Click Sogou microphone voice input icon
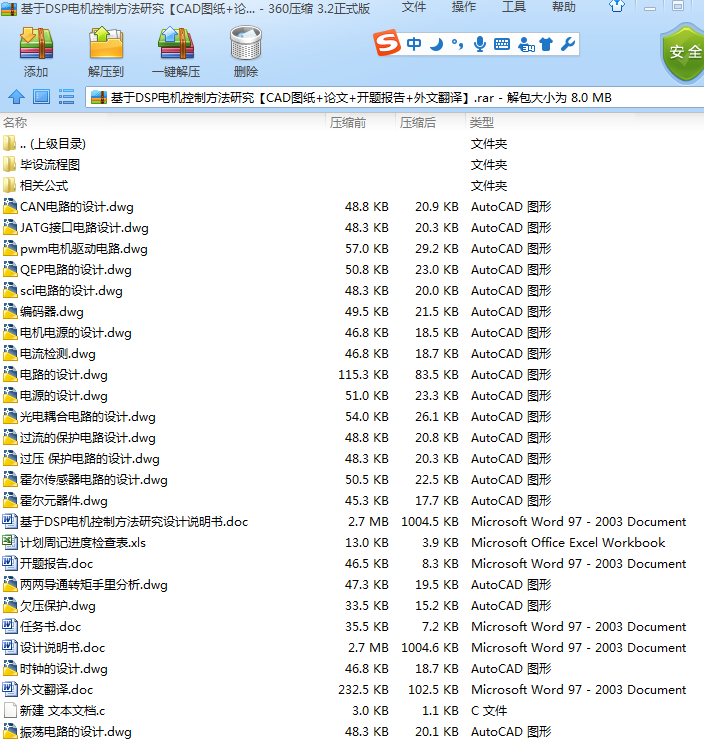The height and width of the screenshot is (748, 704). (x=480, y=44)
